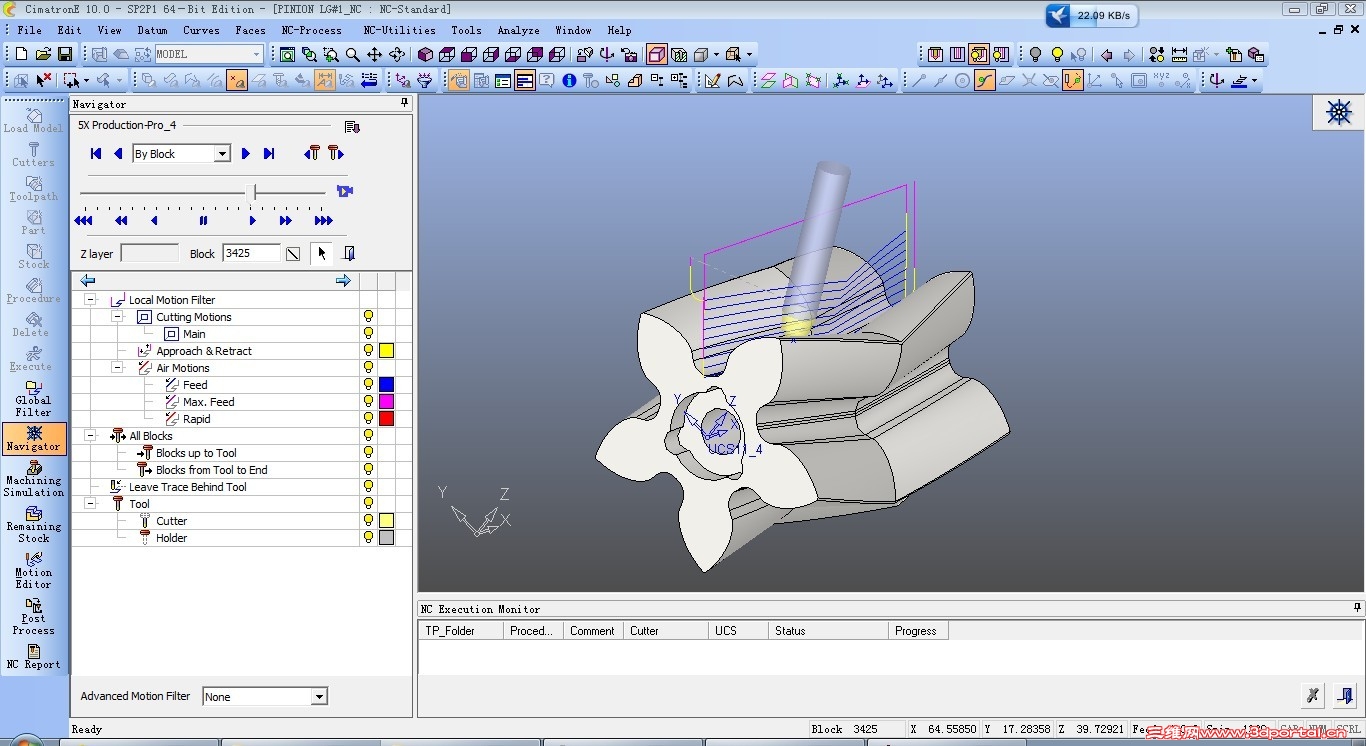
Task: Open the Curves menu
Action: click(x=201, y=30)
